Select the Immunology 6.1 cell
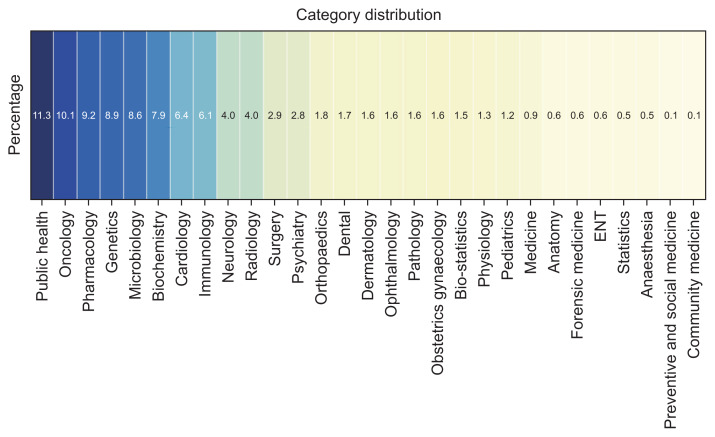 point(205,116)
